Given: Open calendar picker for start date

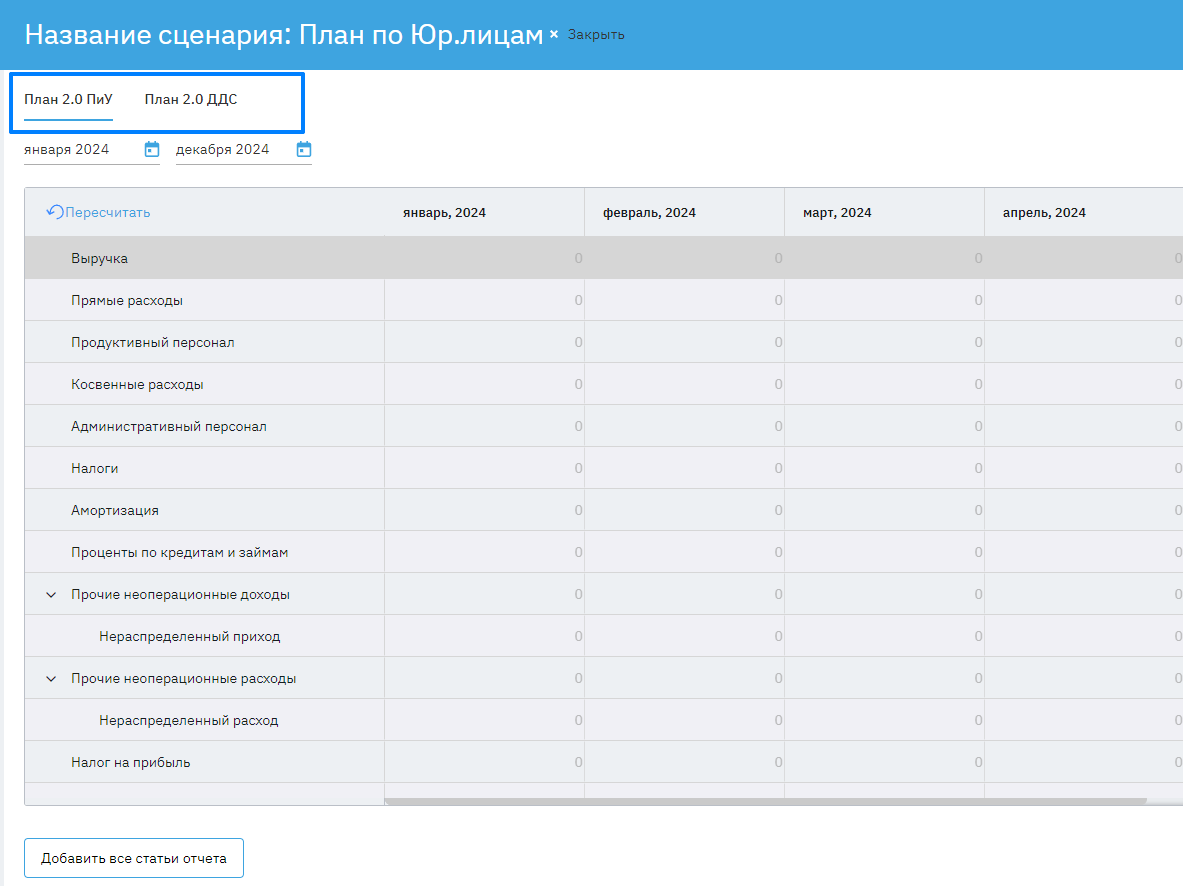Looking at the screenshot, I should (152, 150).
